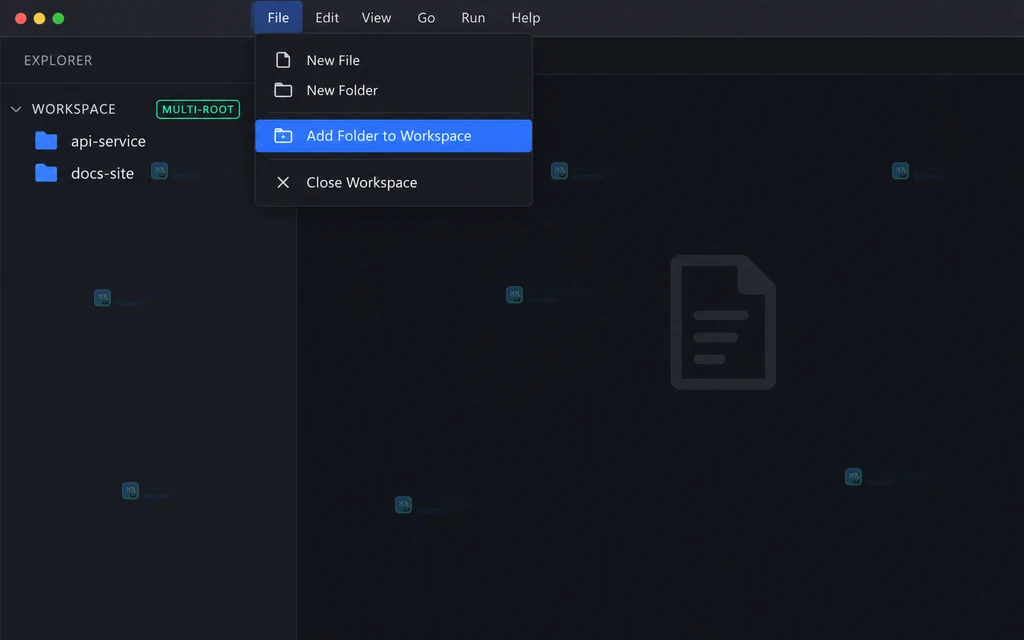
Task: Click the empty editor document placeholder icon
Action: (x=723, y=322)
